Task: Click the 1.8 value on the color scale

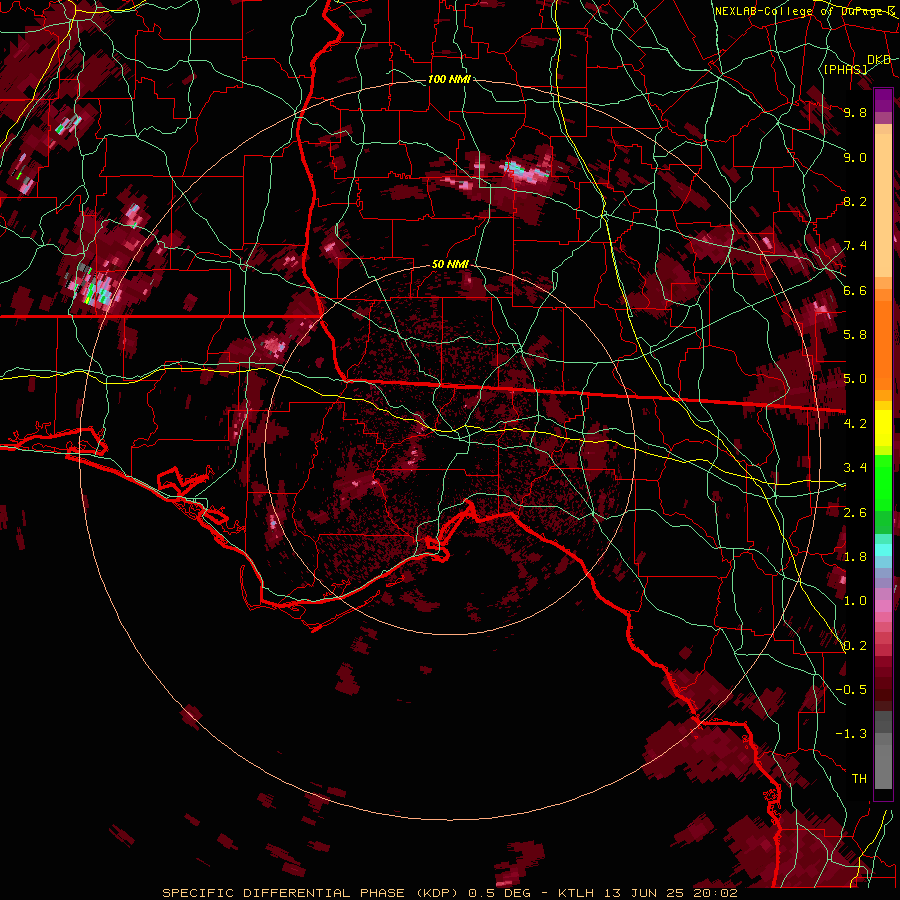Action: point(855,557)
